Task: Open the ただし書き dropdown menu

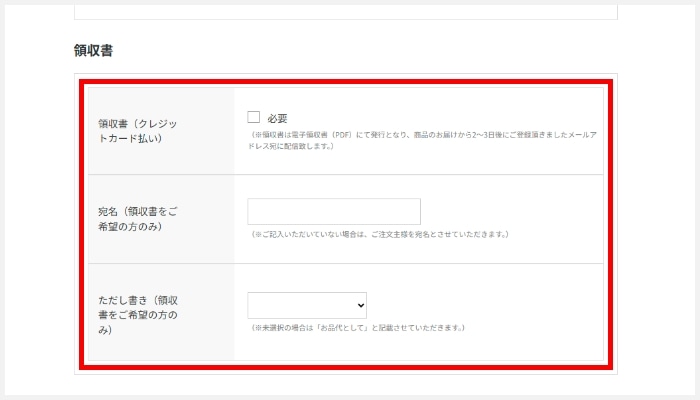Action: [306, 305]
